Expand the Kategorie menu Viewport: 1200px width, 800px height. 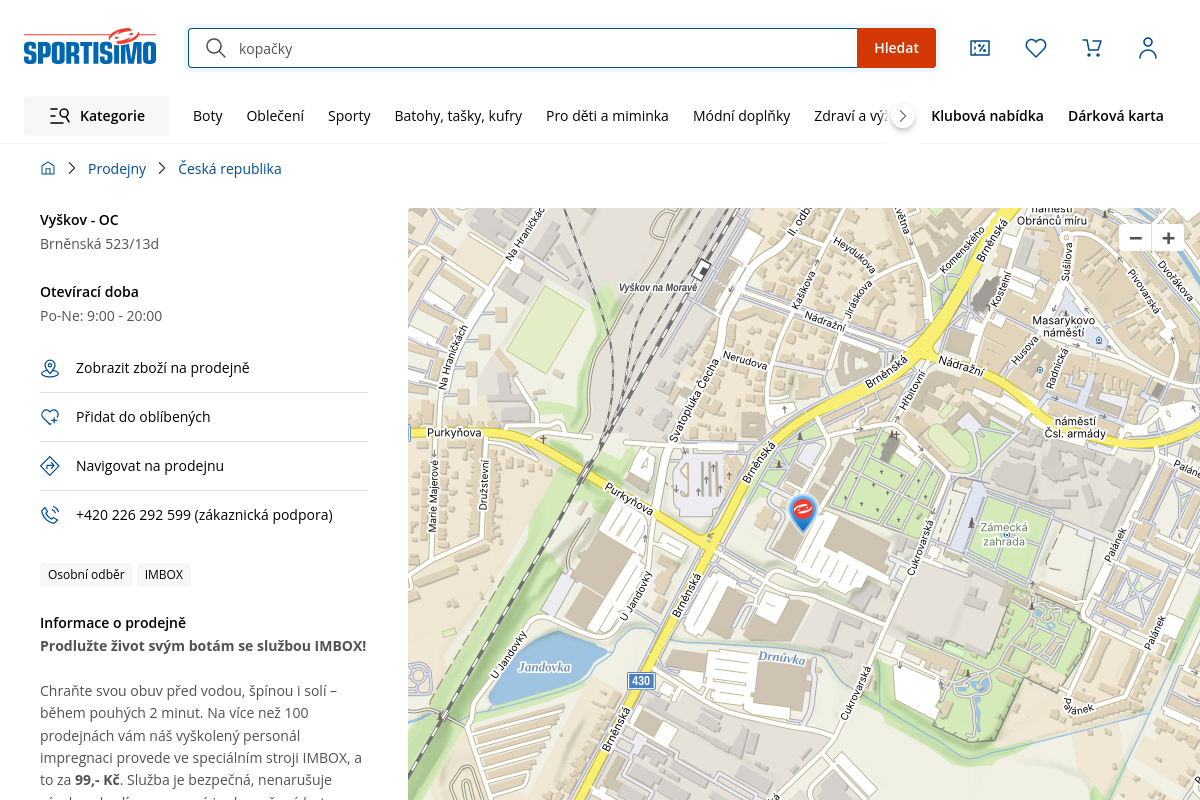coord(97,116)
